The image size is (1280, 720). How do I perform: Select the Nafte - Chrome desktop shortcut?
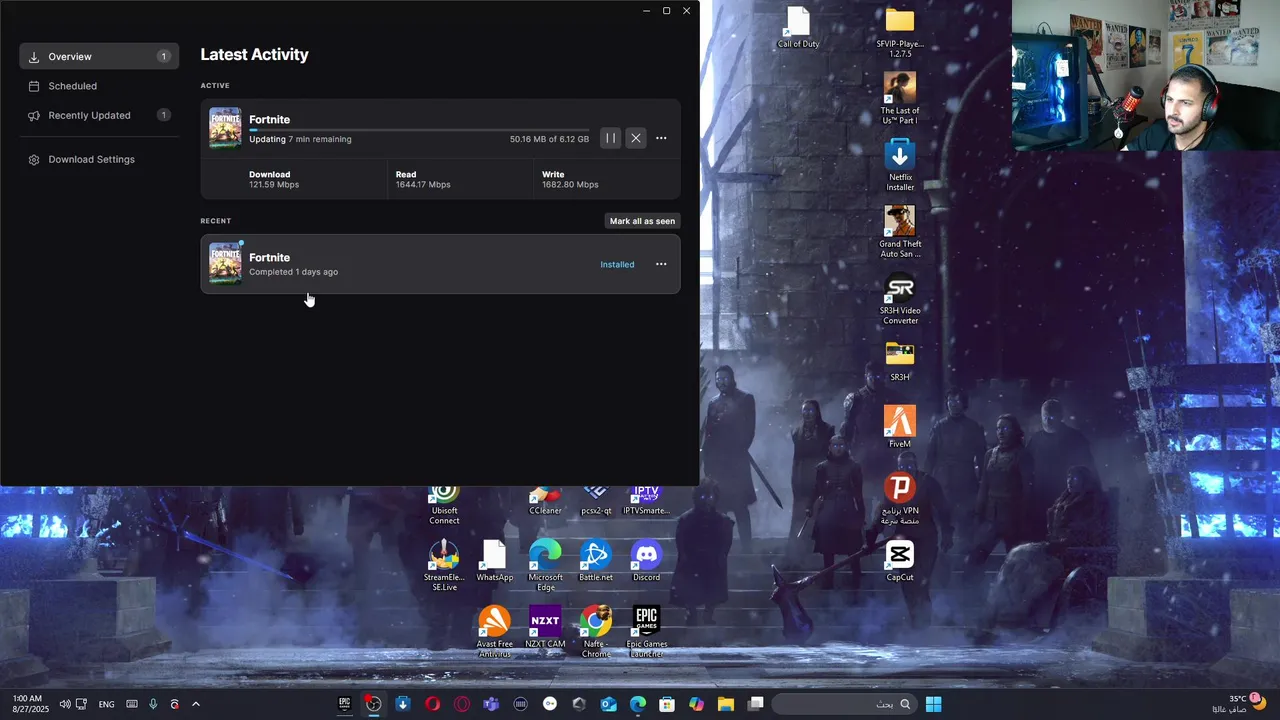[596, 632]
